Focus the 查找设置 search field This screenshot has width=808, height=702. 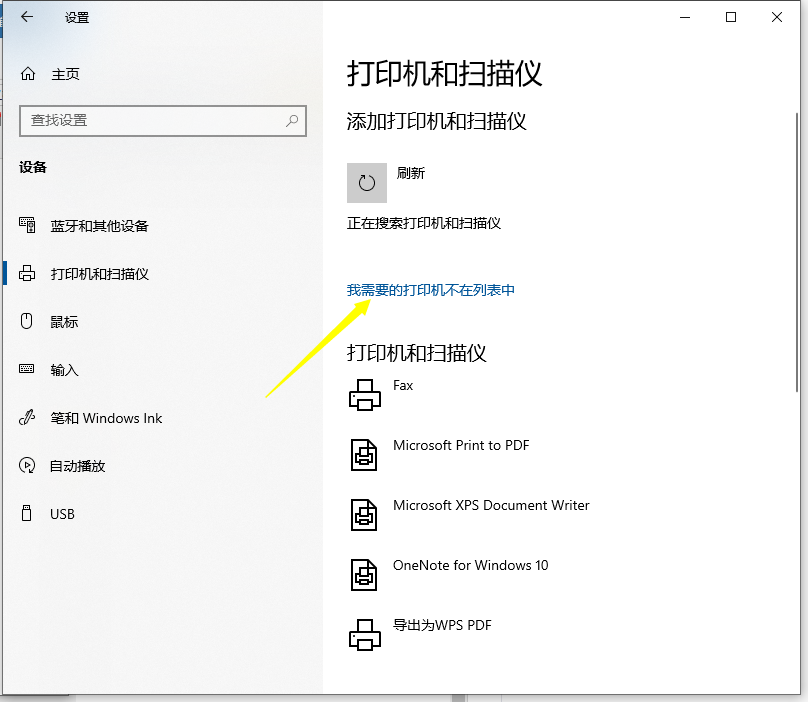[x=163, y=121]
